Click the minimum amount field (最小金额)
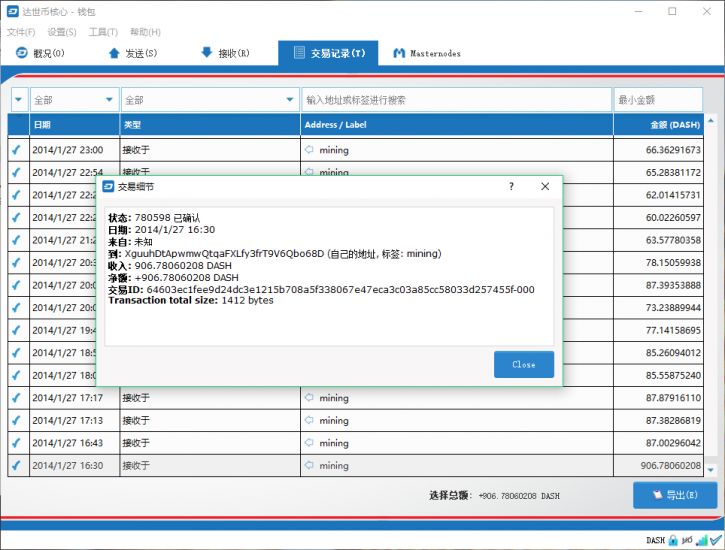The height and width of the screenshot is (550, 725). (658, 99)
